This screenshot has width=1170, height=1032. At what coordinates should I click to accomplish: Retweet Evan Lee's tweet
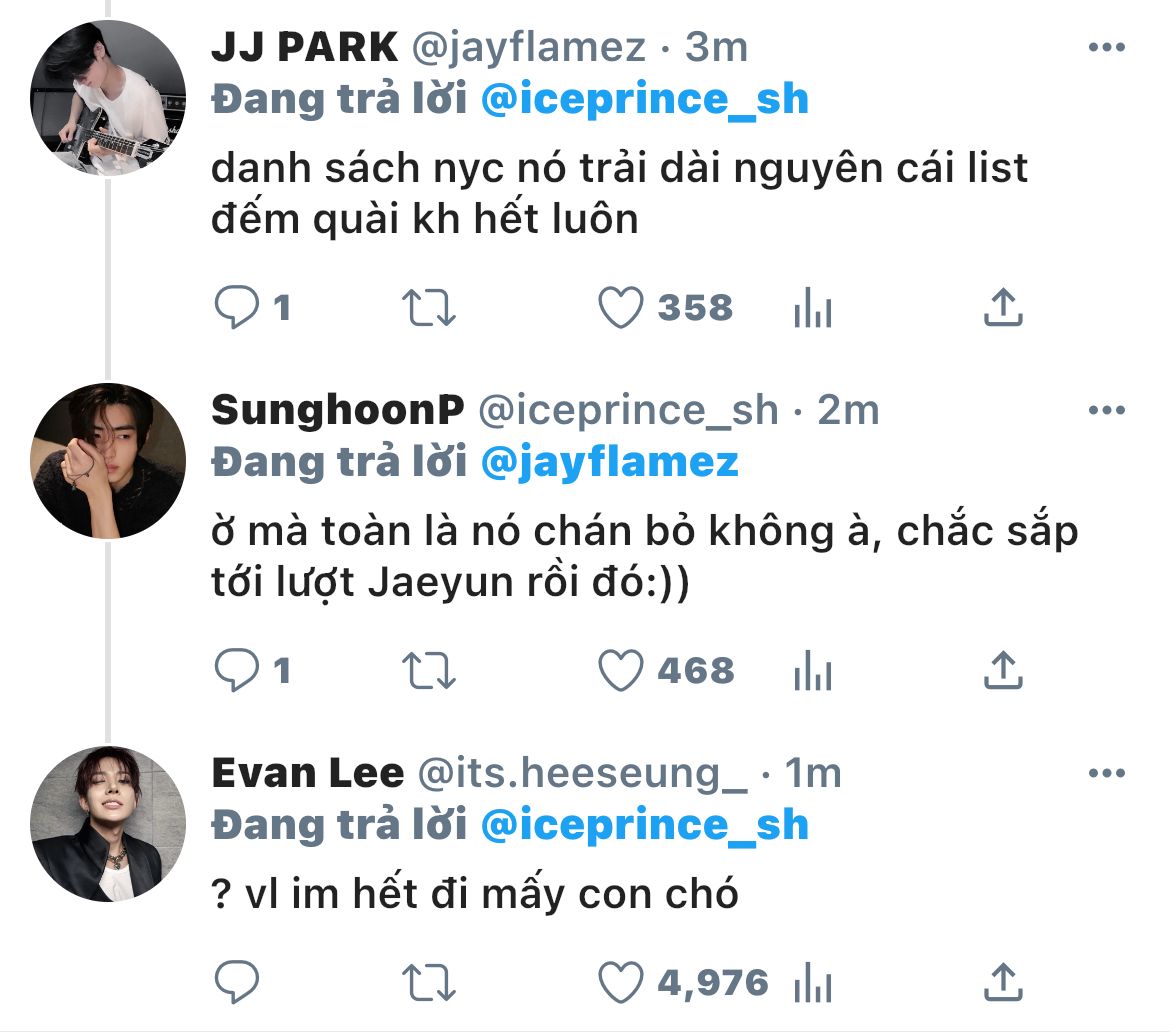[x=429, y=982]
